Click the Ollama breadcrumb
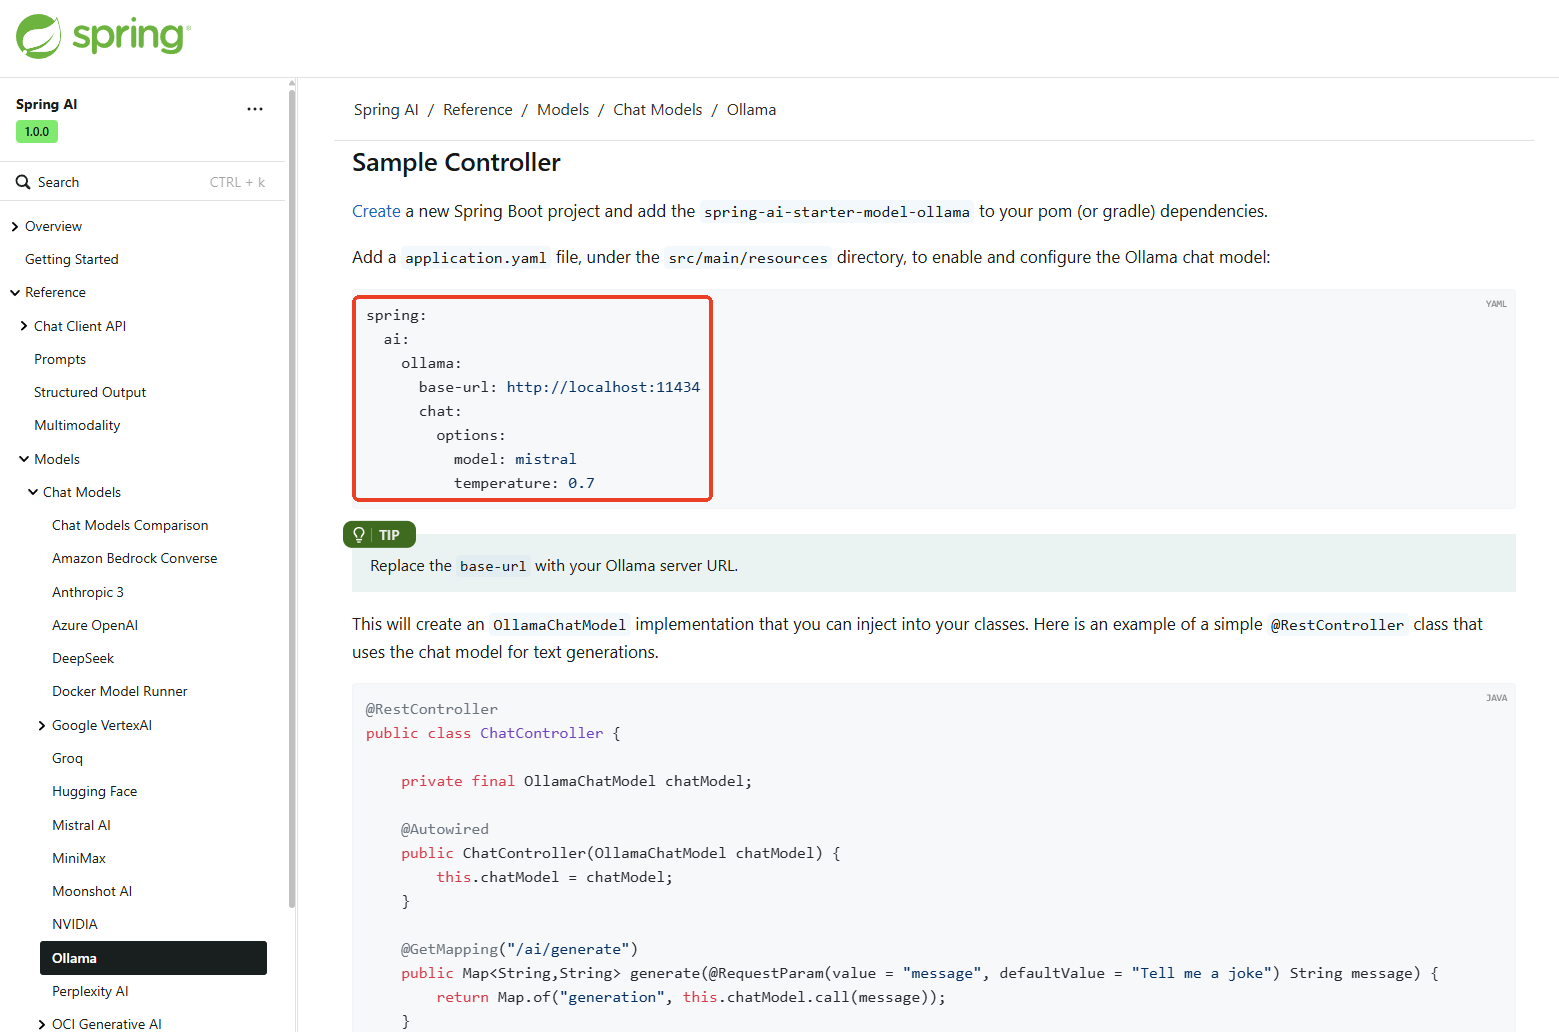Image resolution: width=1559 pixels, height=1032 pixels. pos(751,110)
